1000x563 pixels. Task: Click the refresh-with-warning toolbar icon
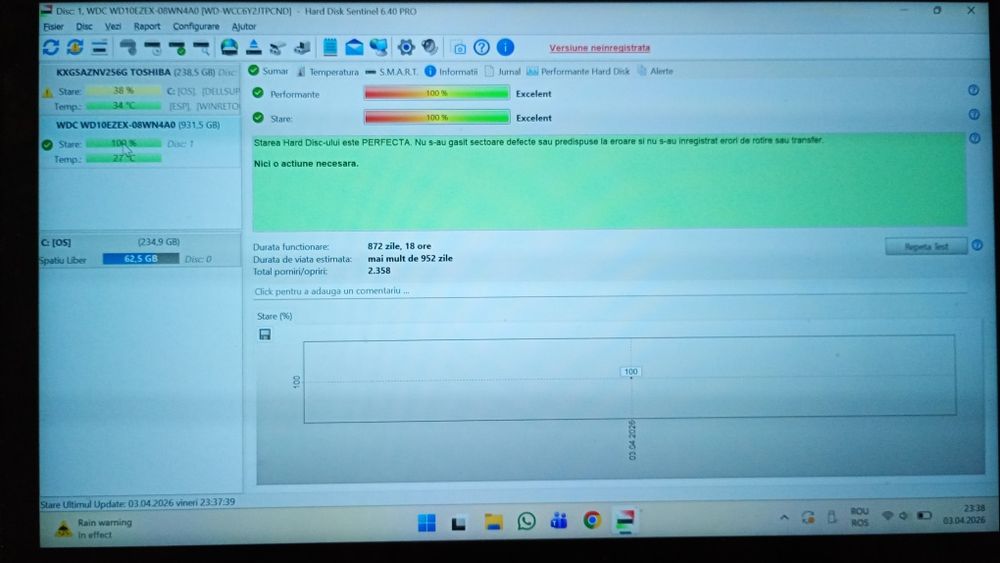tap(75, 47)
